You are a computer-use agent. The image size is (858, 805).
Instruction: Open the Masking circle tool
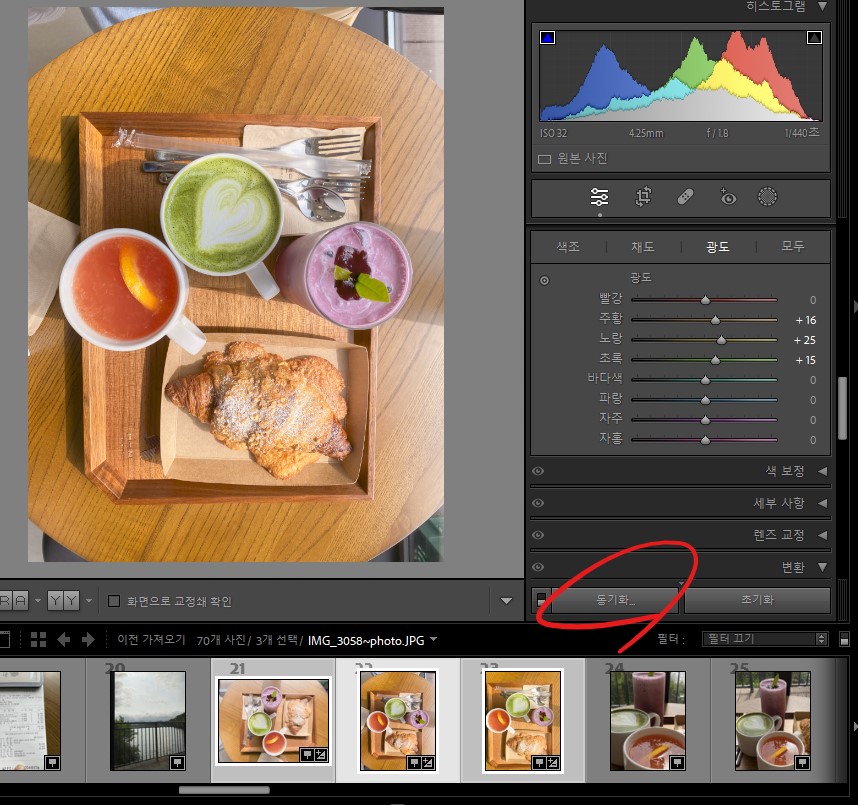point(767,197)
